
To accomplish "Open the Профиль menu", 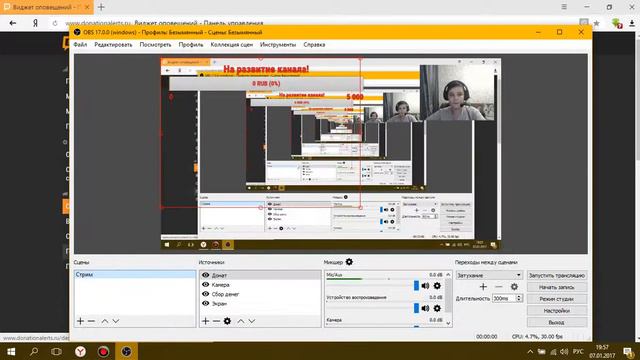I will [191, 44].
